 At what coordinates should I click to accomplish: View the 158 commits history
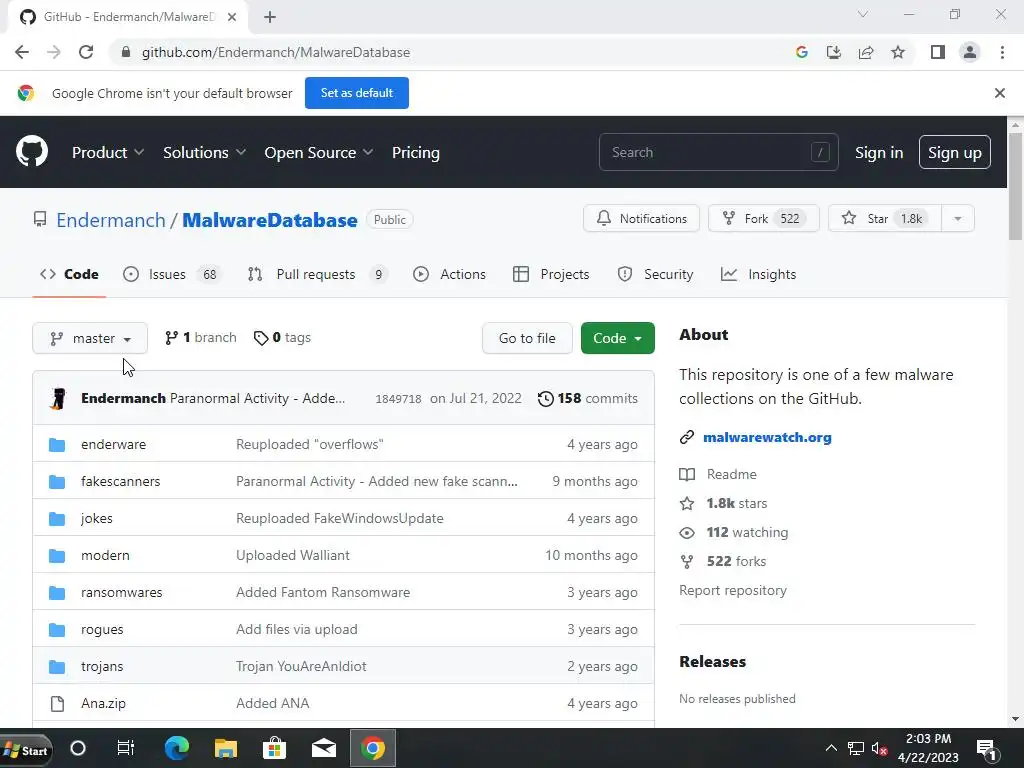(588, 398)
